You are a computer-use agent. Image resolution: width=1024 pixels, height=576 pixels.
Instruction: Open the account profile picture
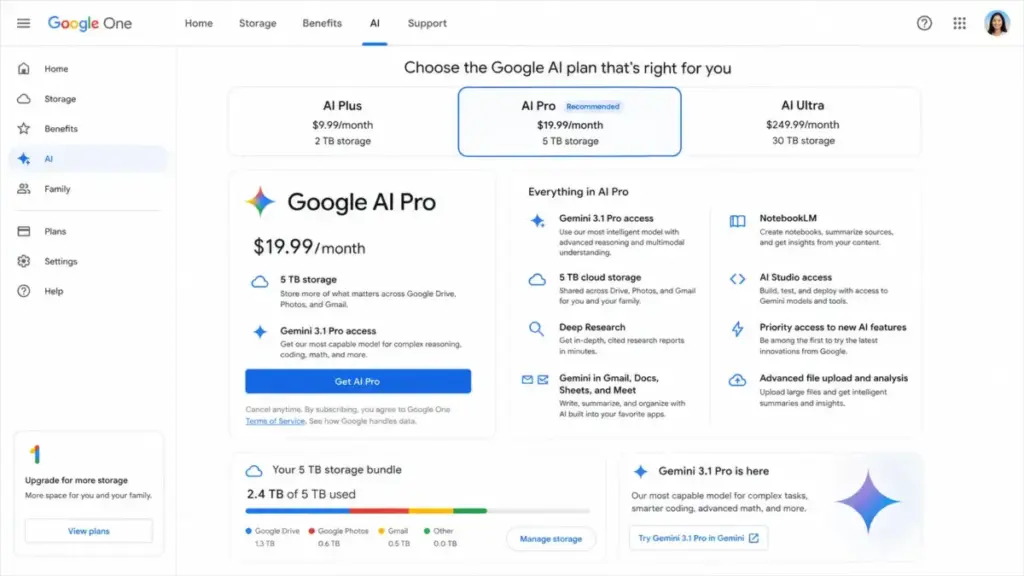tap(997, 24)
